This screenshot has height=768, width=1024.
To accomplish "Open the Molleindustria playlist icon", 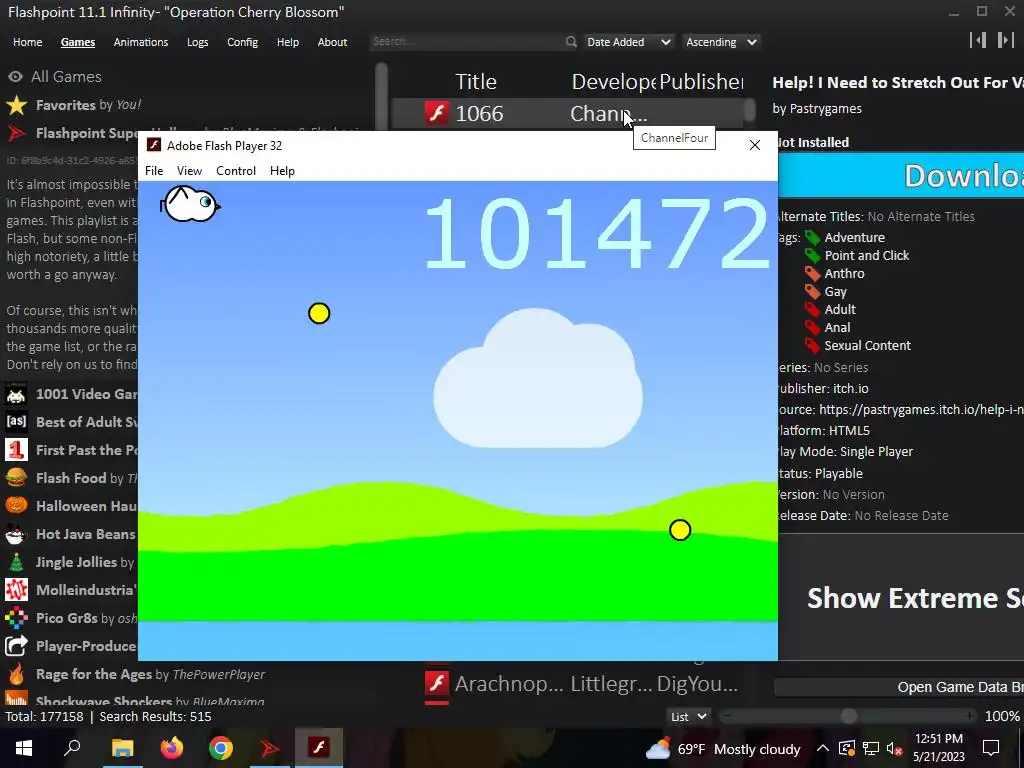I will (x=16, y=590).
